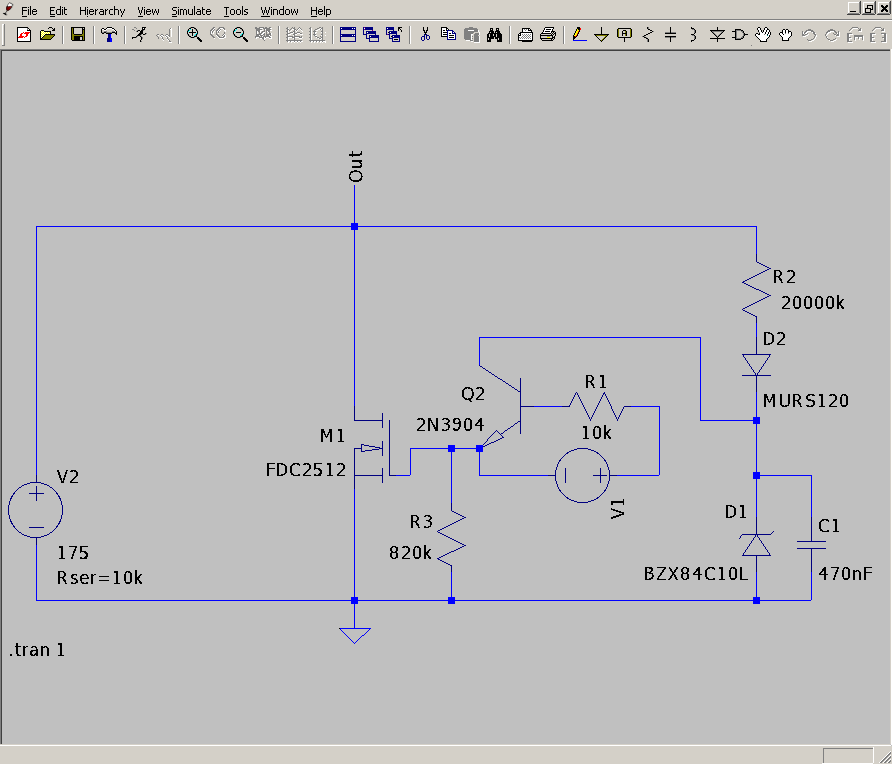This screenshot has width=892, height=764.
Task: Open Print Setup icon
Action: click(x=525, y=35)
